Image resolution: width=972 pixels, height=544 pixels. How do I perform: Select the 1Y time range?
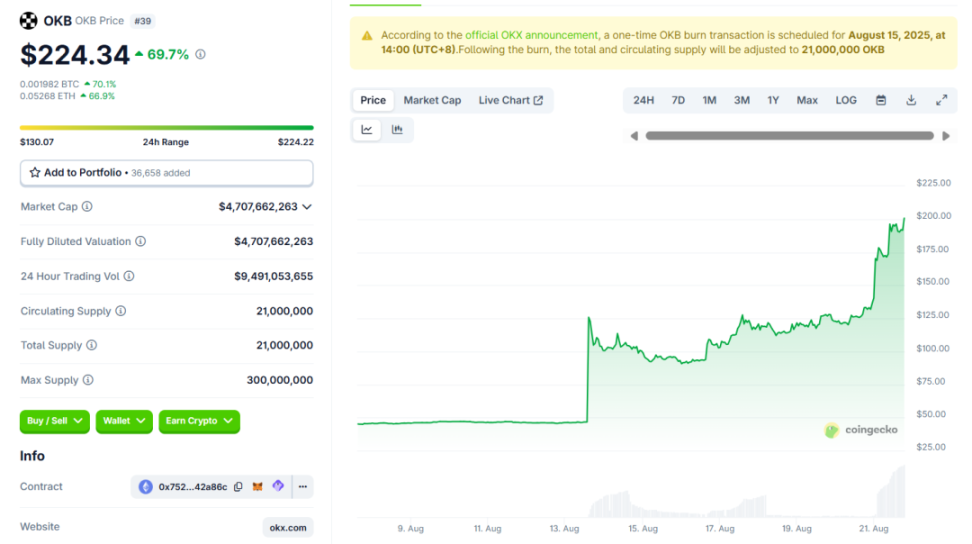click(x=773, y=100)
